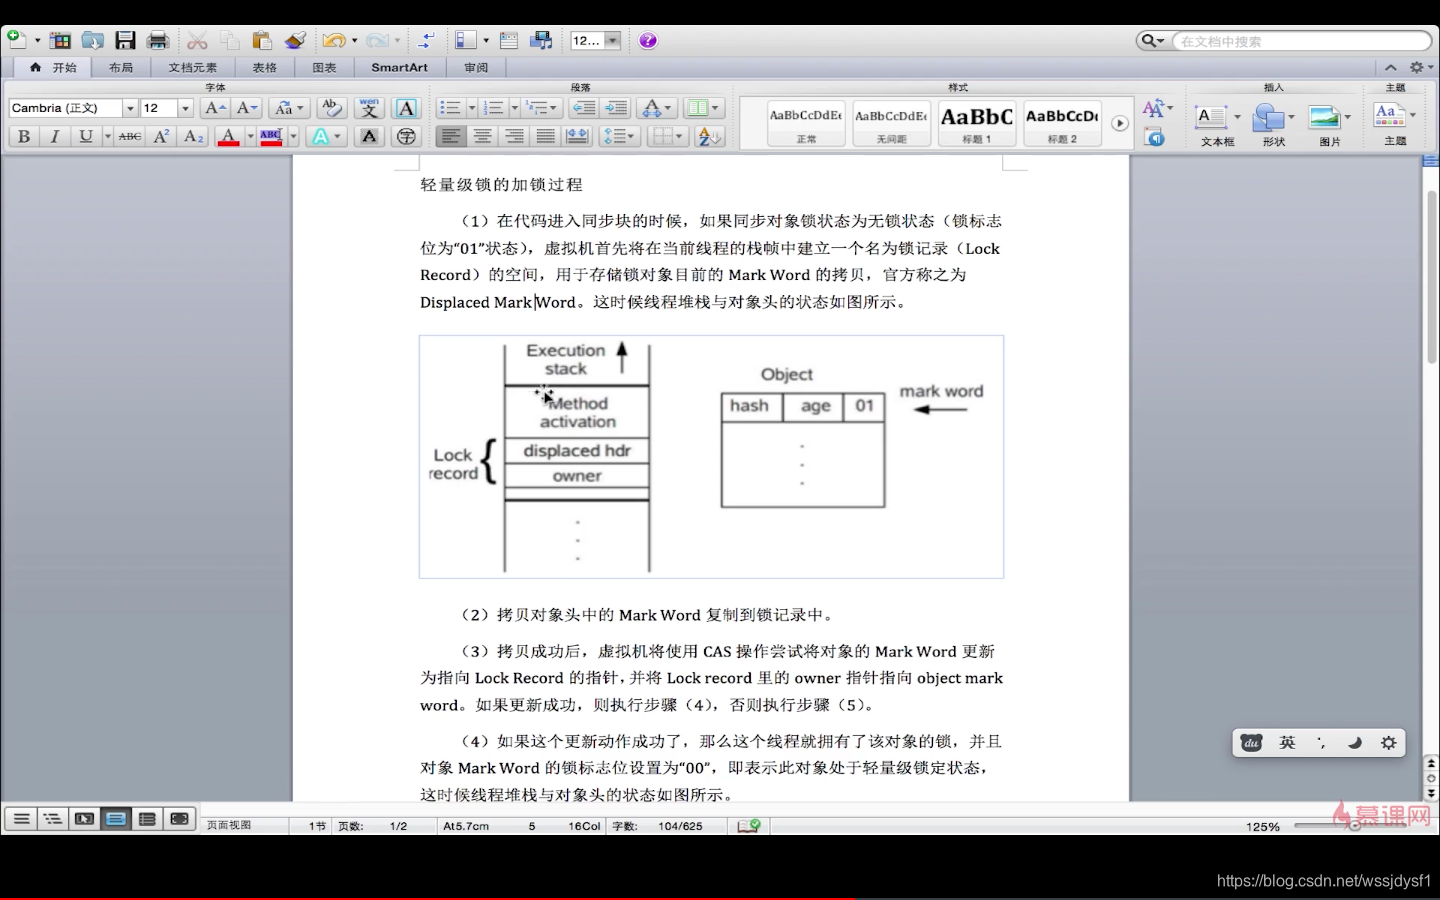Justify paragraph text

point(546,136)
